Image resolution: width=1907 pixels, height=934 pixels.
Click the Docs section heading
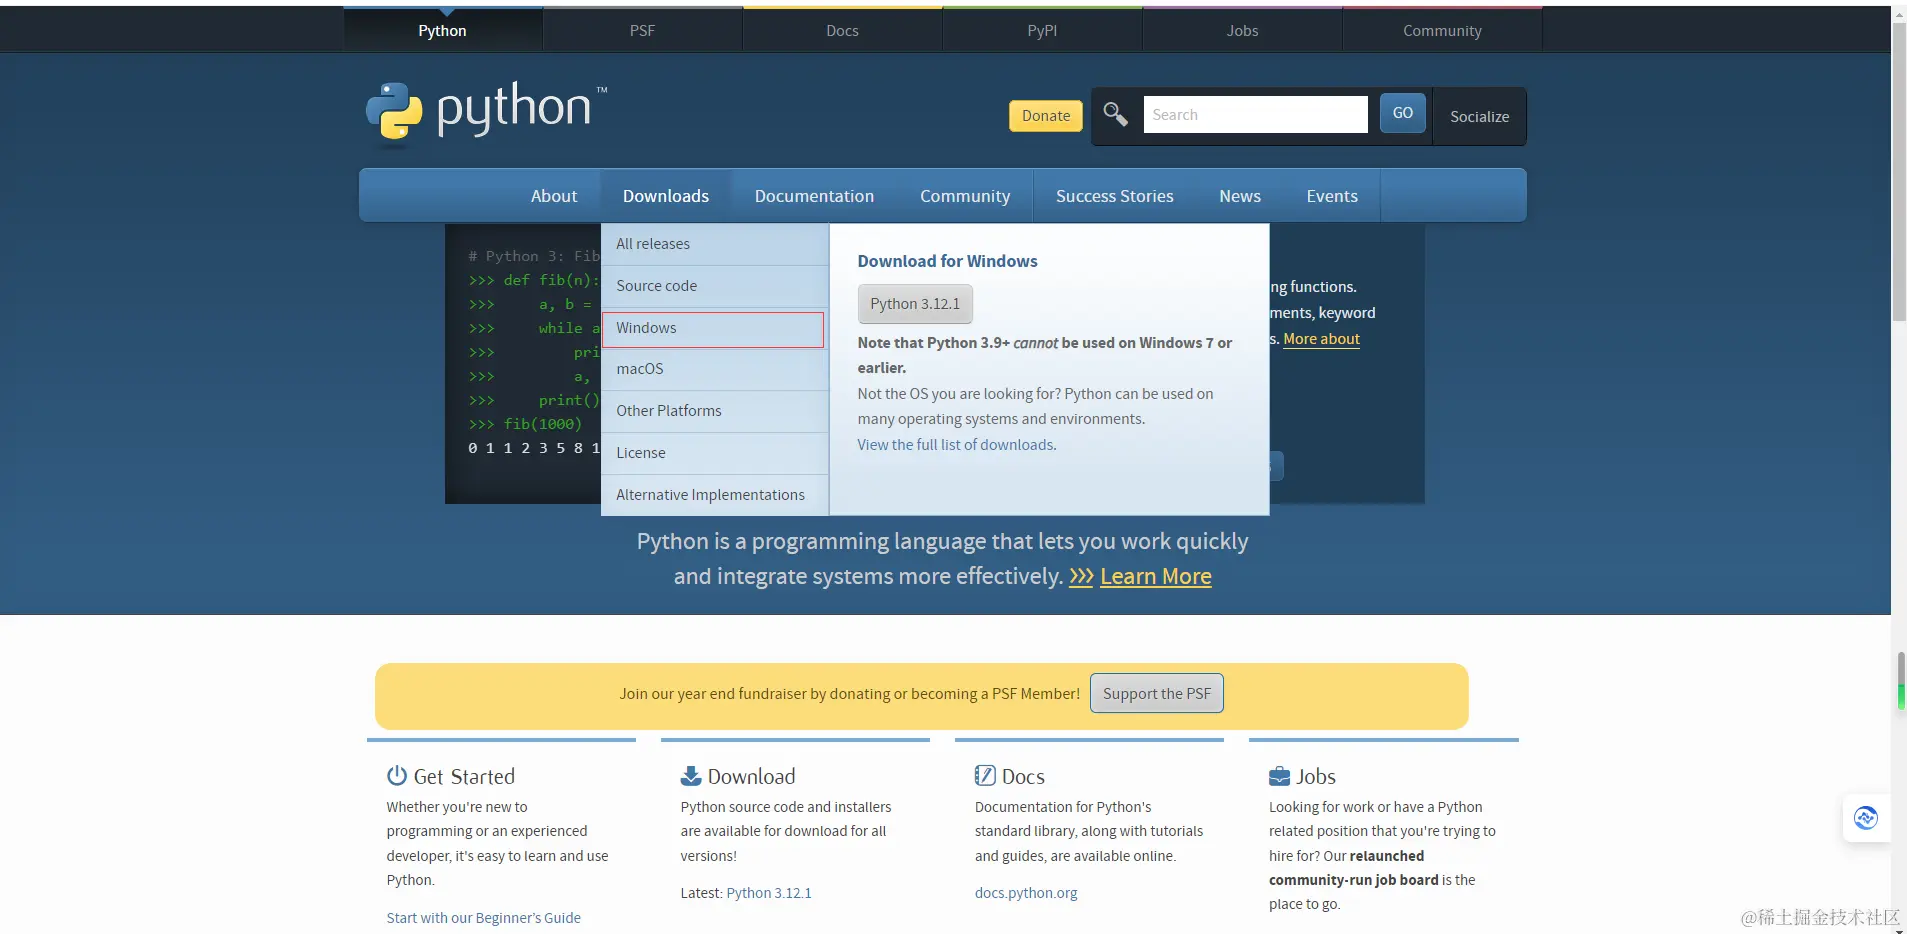(1023, 777)
